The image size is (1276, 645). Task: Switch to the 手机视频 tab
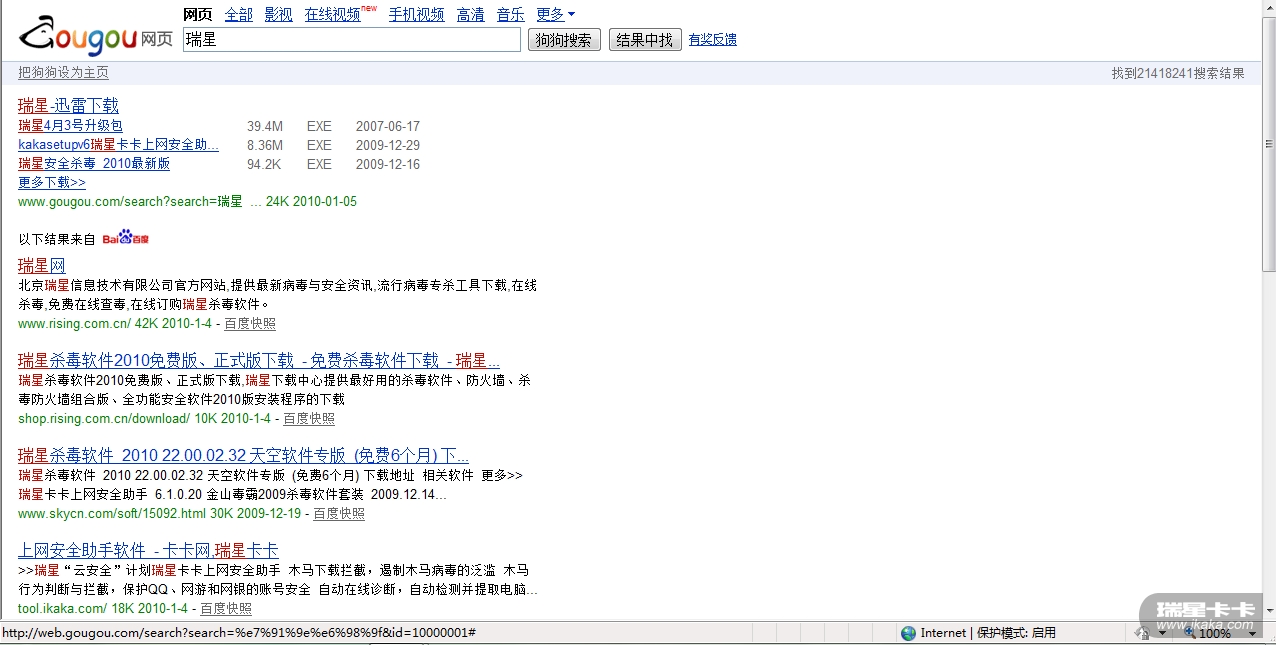click(x=416, y=14)
